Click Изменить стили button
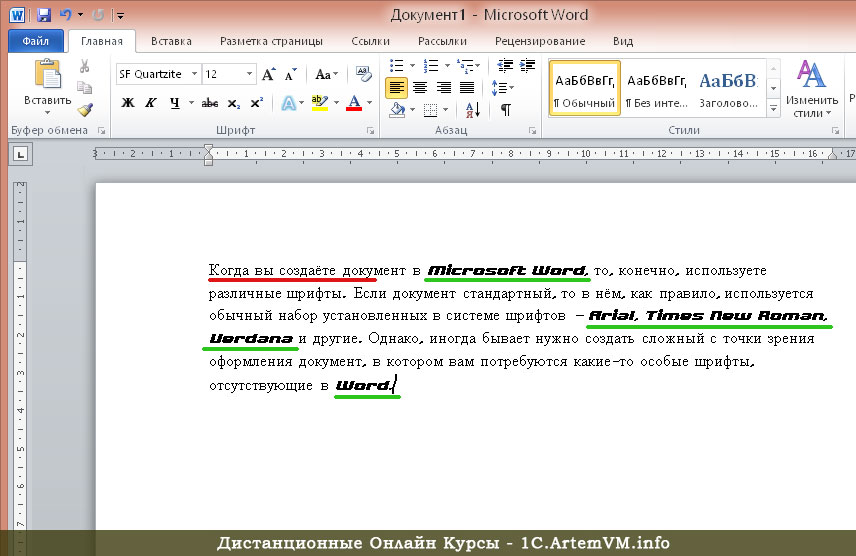The image size is (856, 556). (x=812, y=89)
